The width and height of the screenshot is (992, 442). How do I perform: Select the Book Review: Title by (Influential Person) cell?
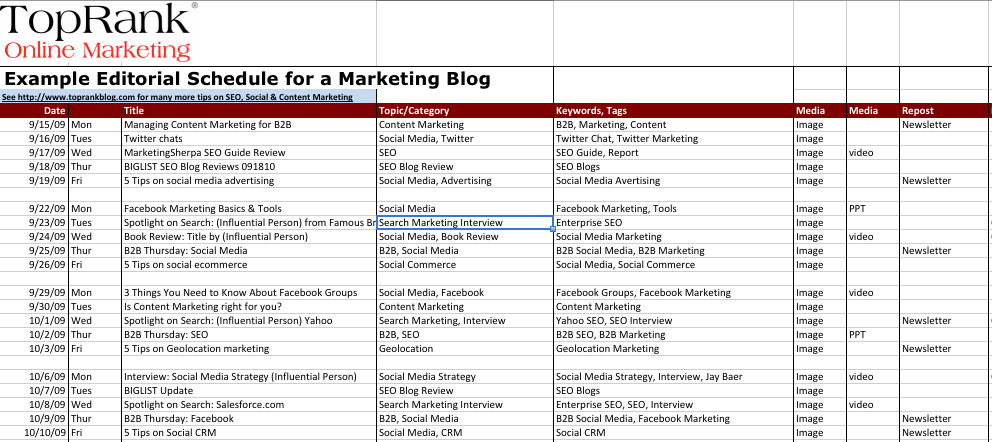coord(216,237)
